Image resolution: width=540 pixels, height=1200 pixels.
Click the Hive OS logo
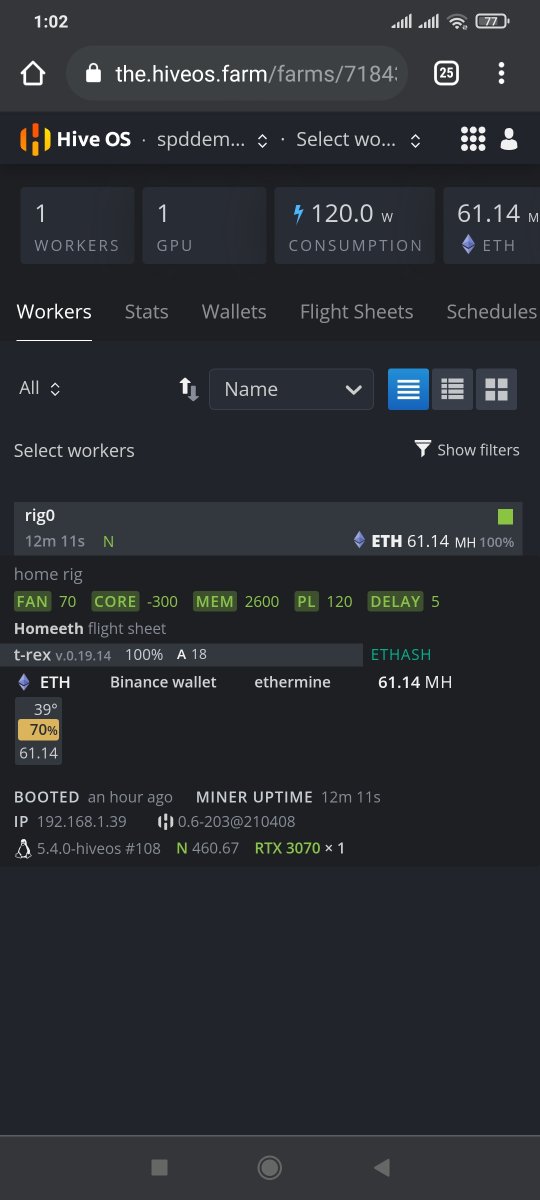coord(75,139)
